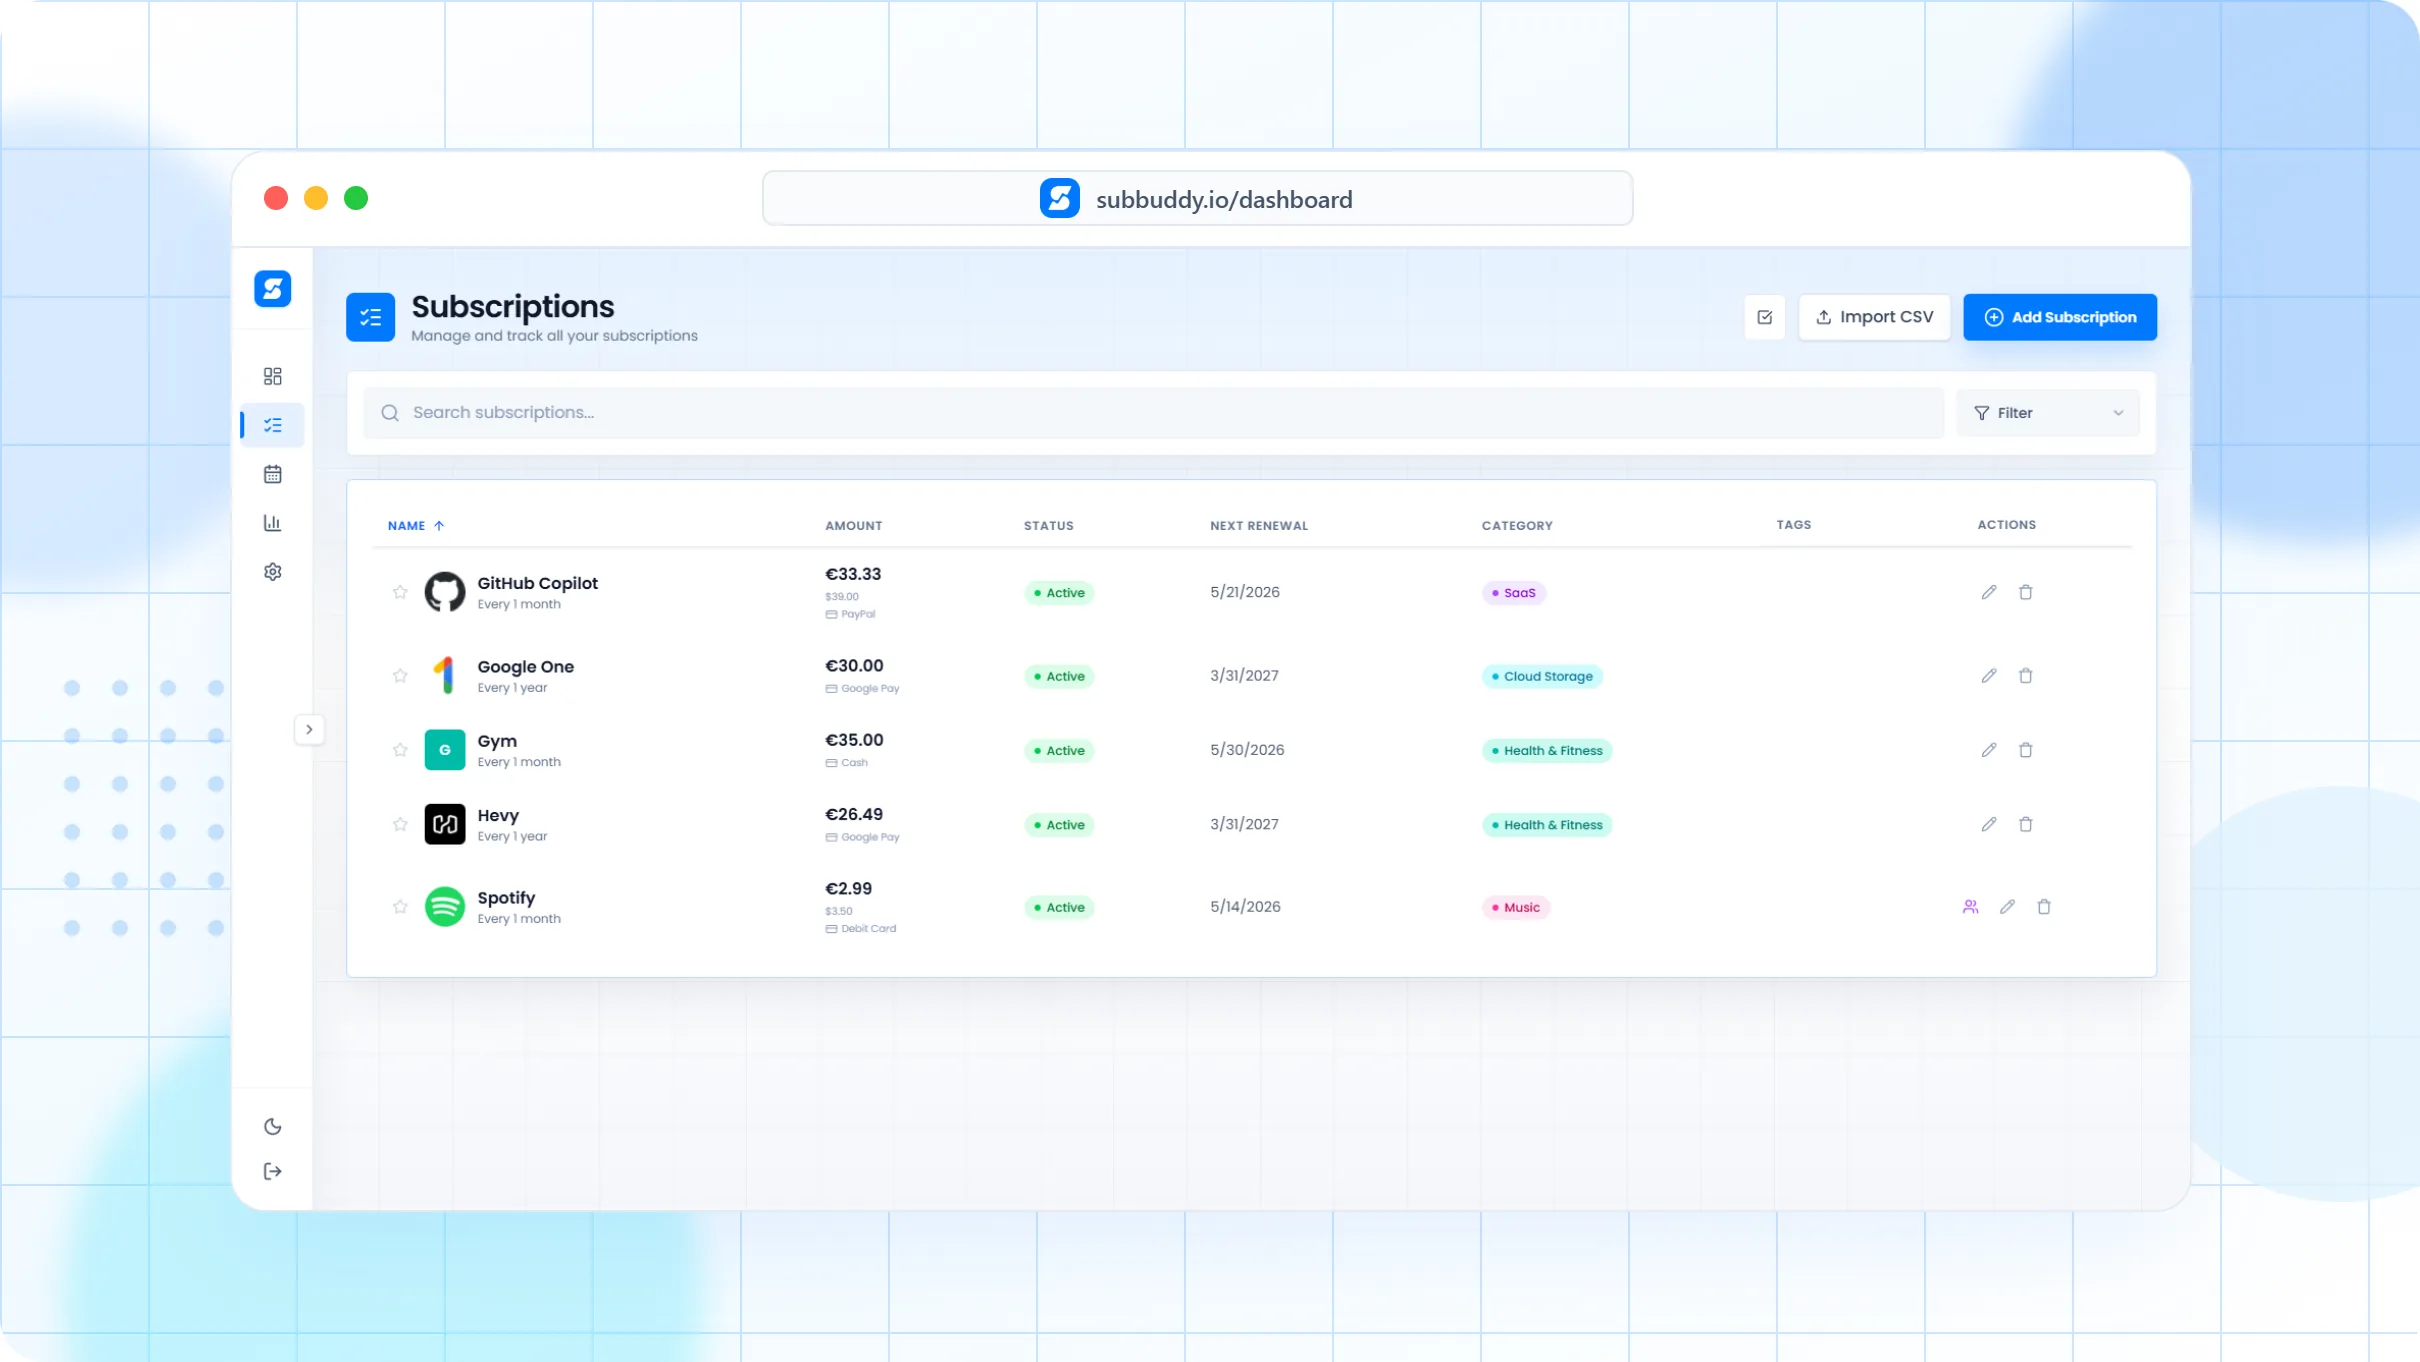Delete the Hevy subscription

[2026, 825]
